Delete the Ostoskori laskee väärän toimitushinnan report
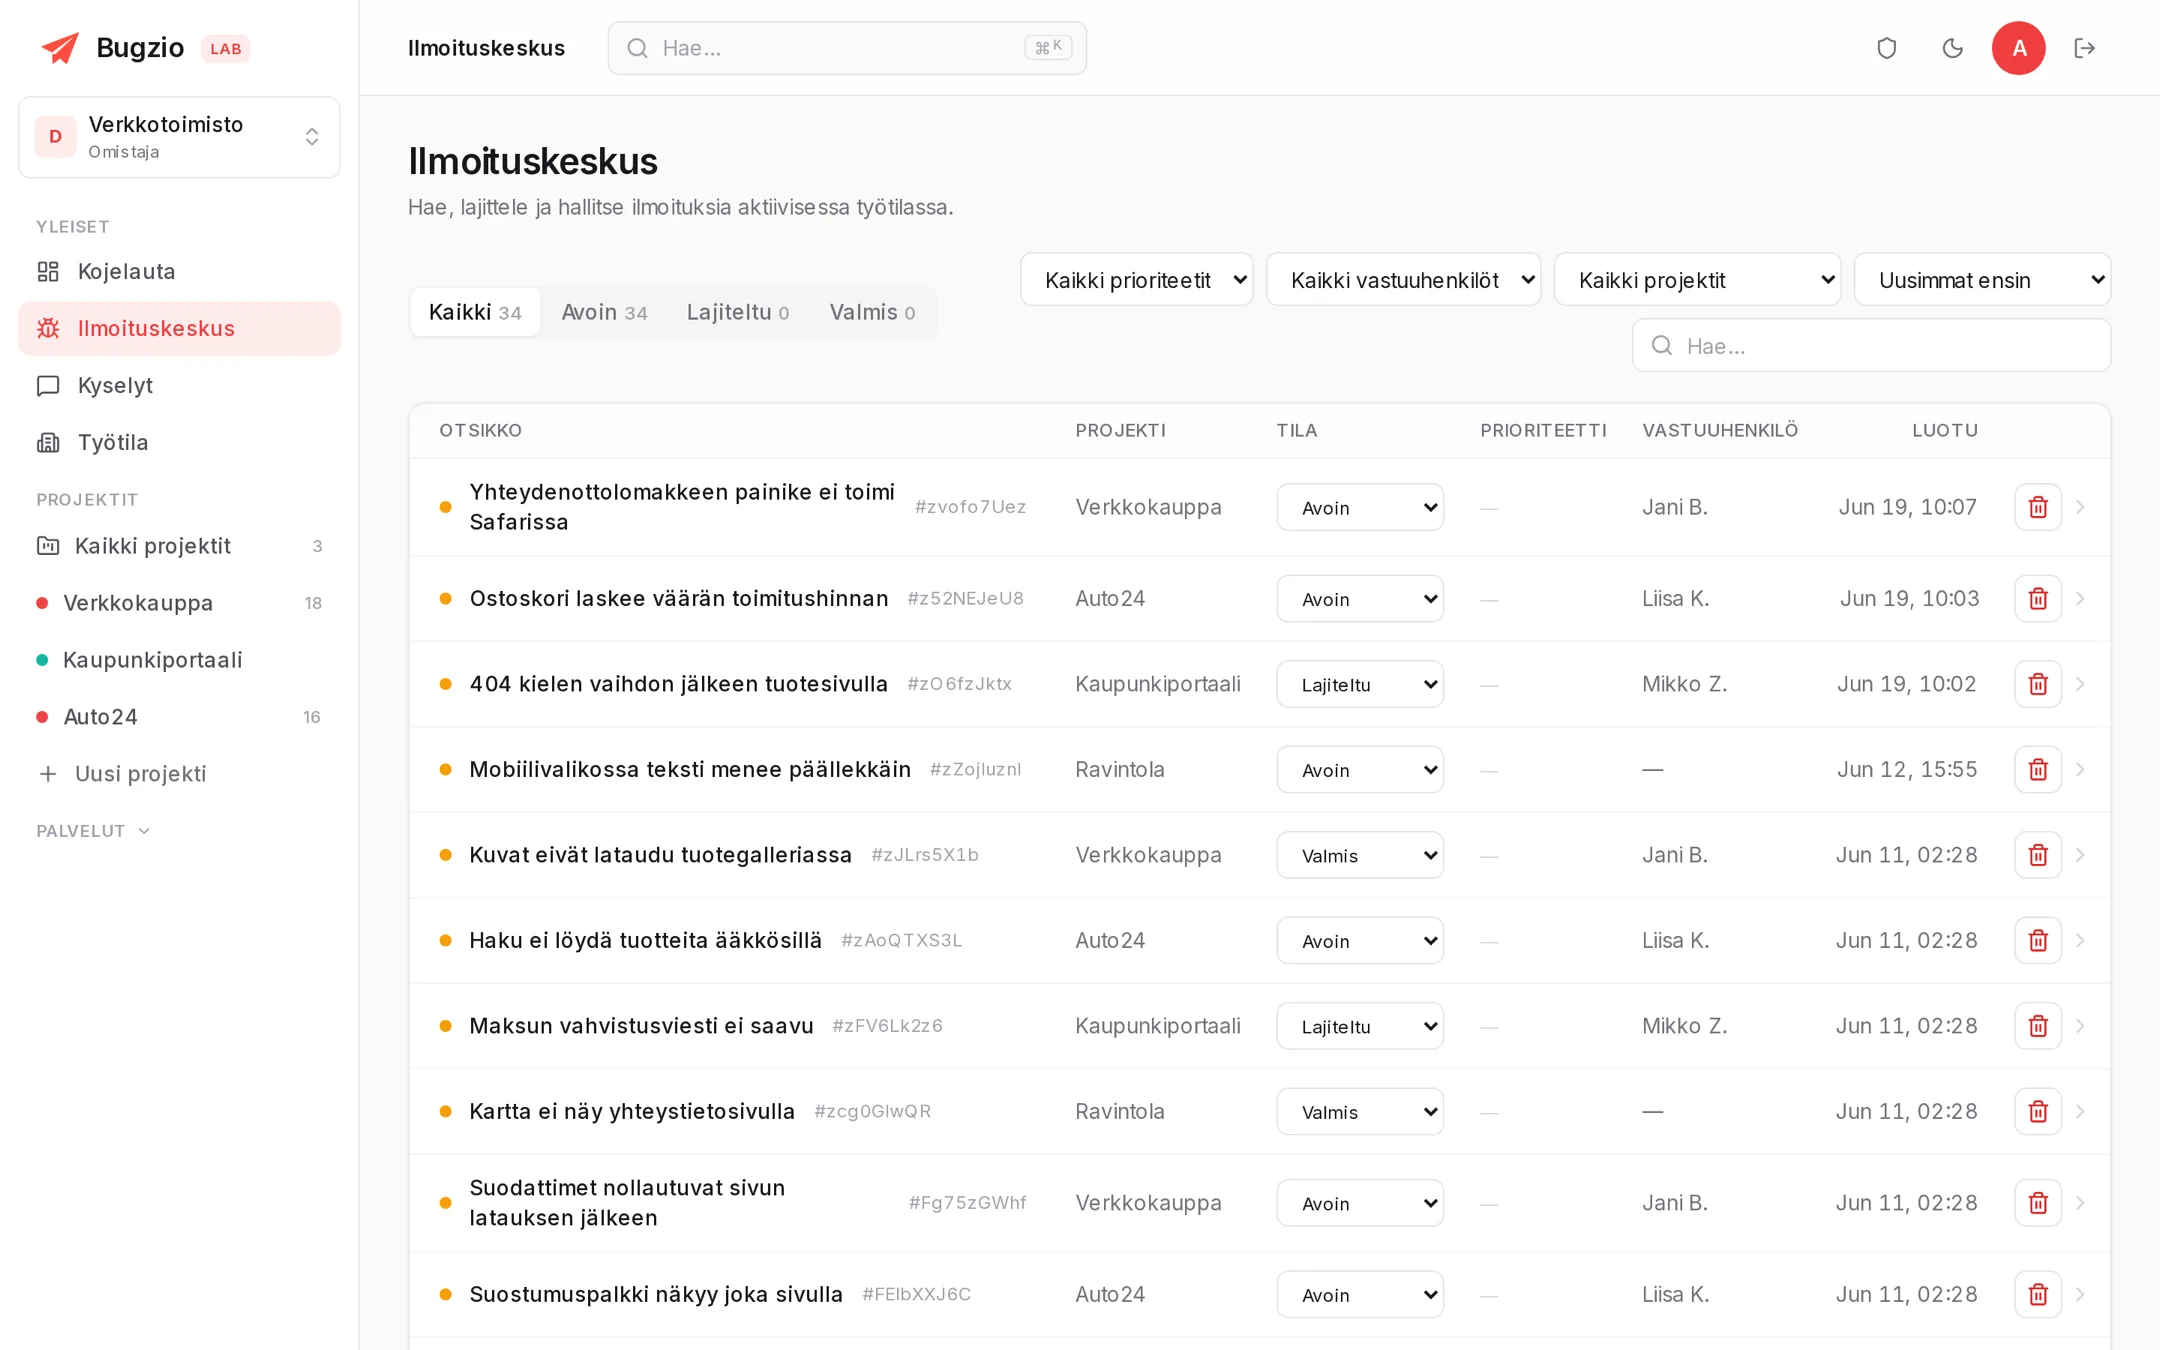 point(2037,598)
